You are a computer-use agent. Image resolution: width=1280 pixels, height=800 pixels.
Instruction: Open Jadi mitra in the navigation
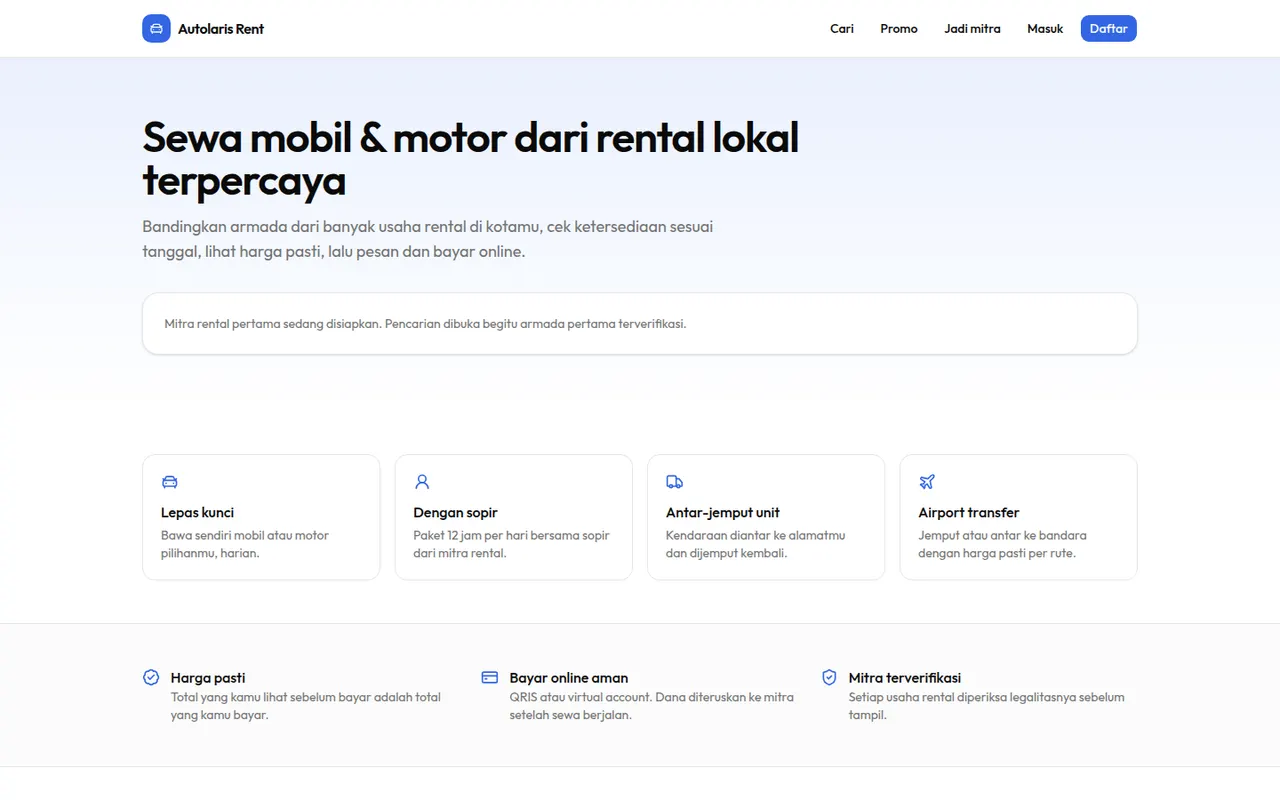(x=972, y=29)
